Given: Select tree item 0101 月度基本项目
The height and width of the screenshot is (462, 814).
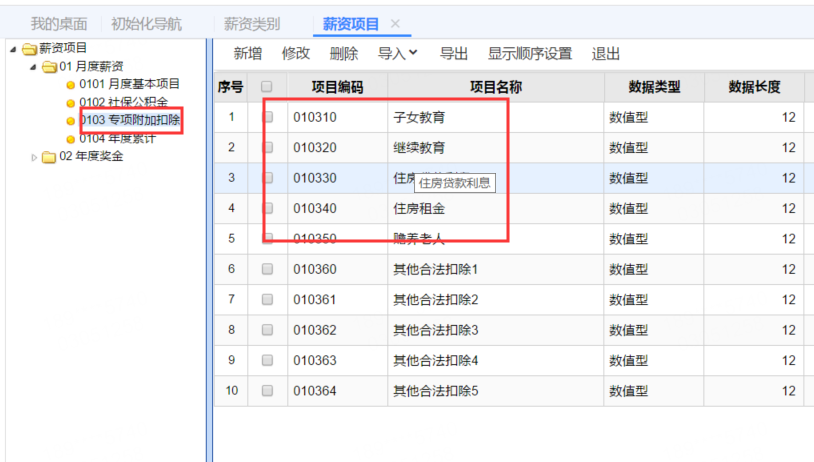Looking at the screenshot, I should tap(129, 84).
